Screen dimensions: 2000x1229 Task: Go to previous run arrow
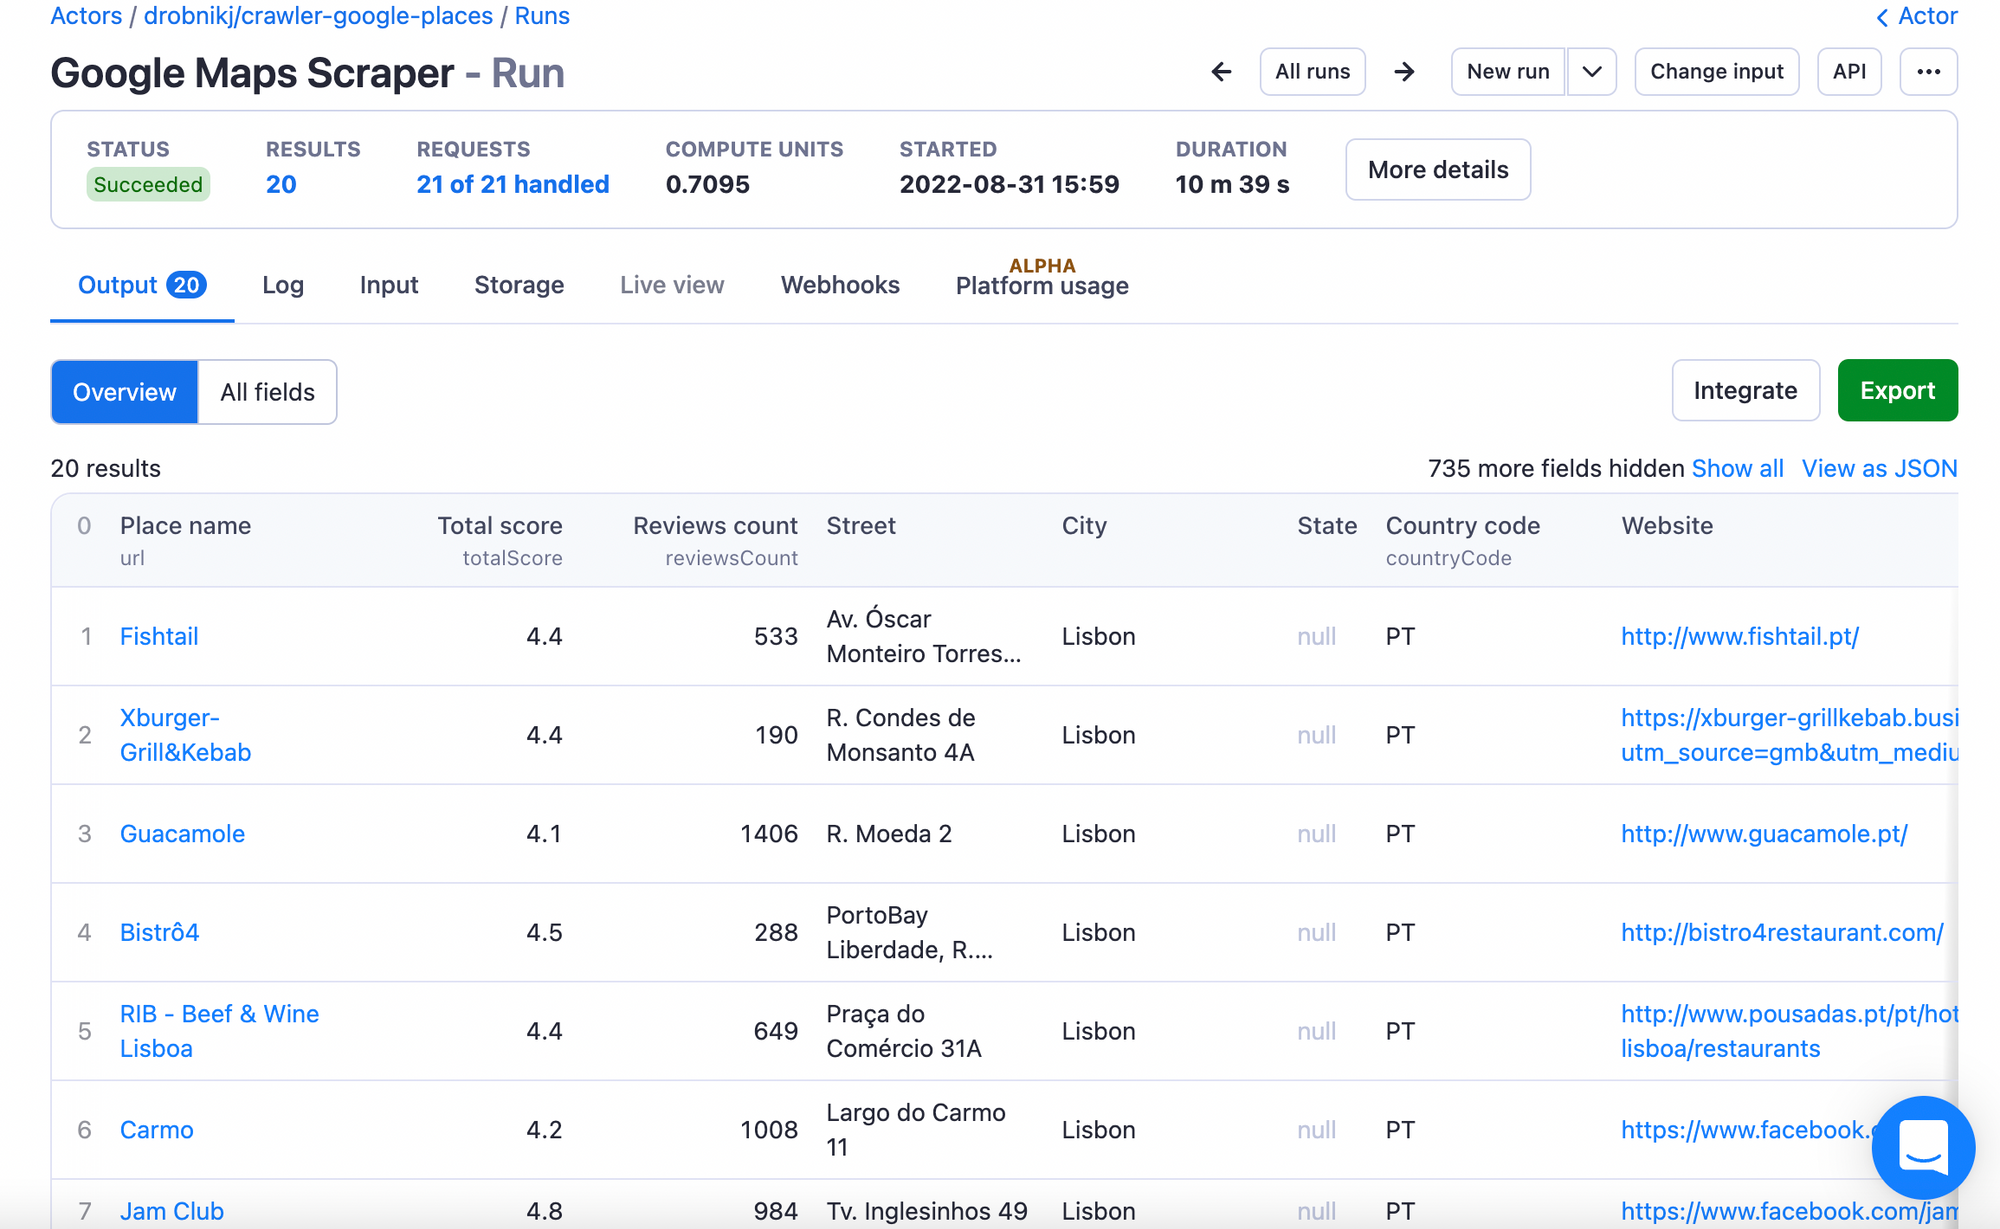pyautogui.click(x=1221, y=72)
